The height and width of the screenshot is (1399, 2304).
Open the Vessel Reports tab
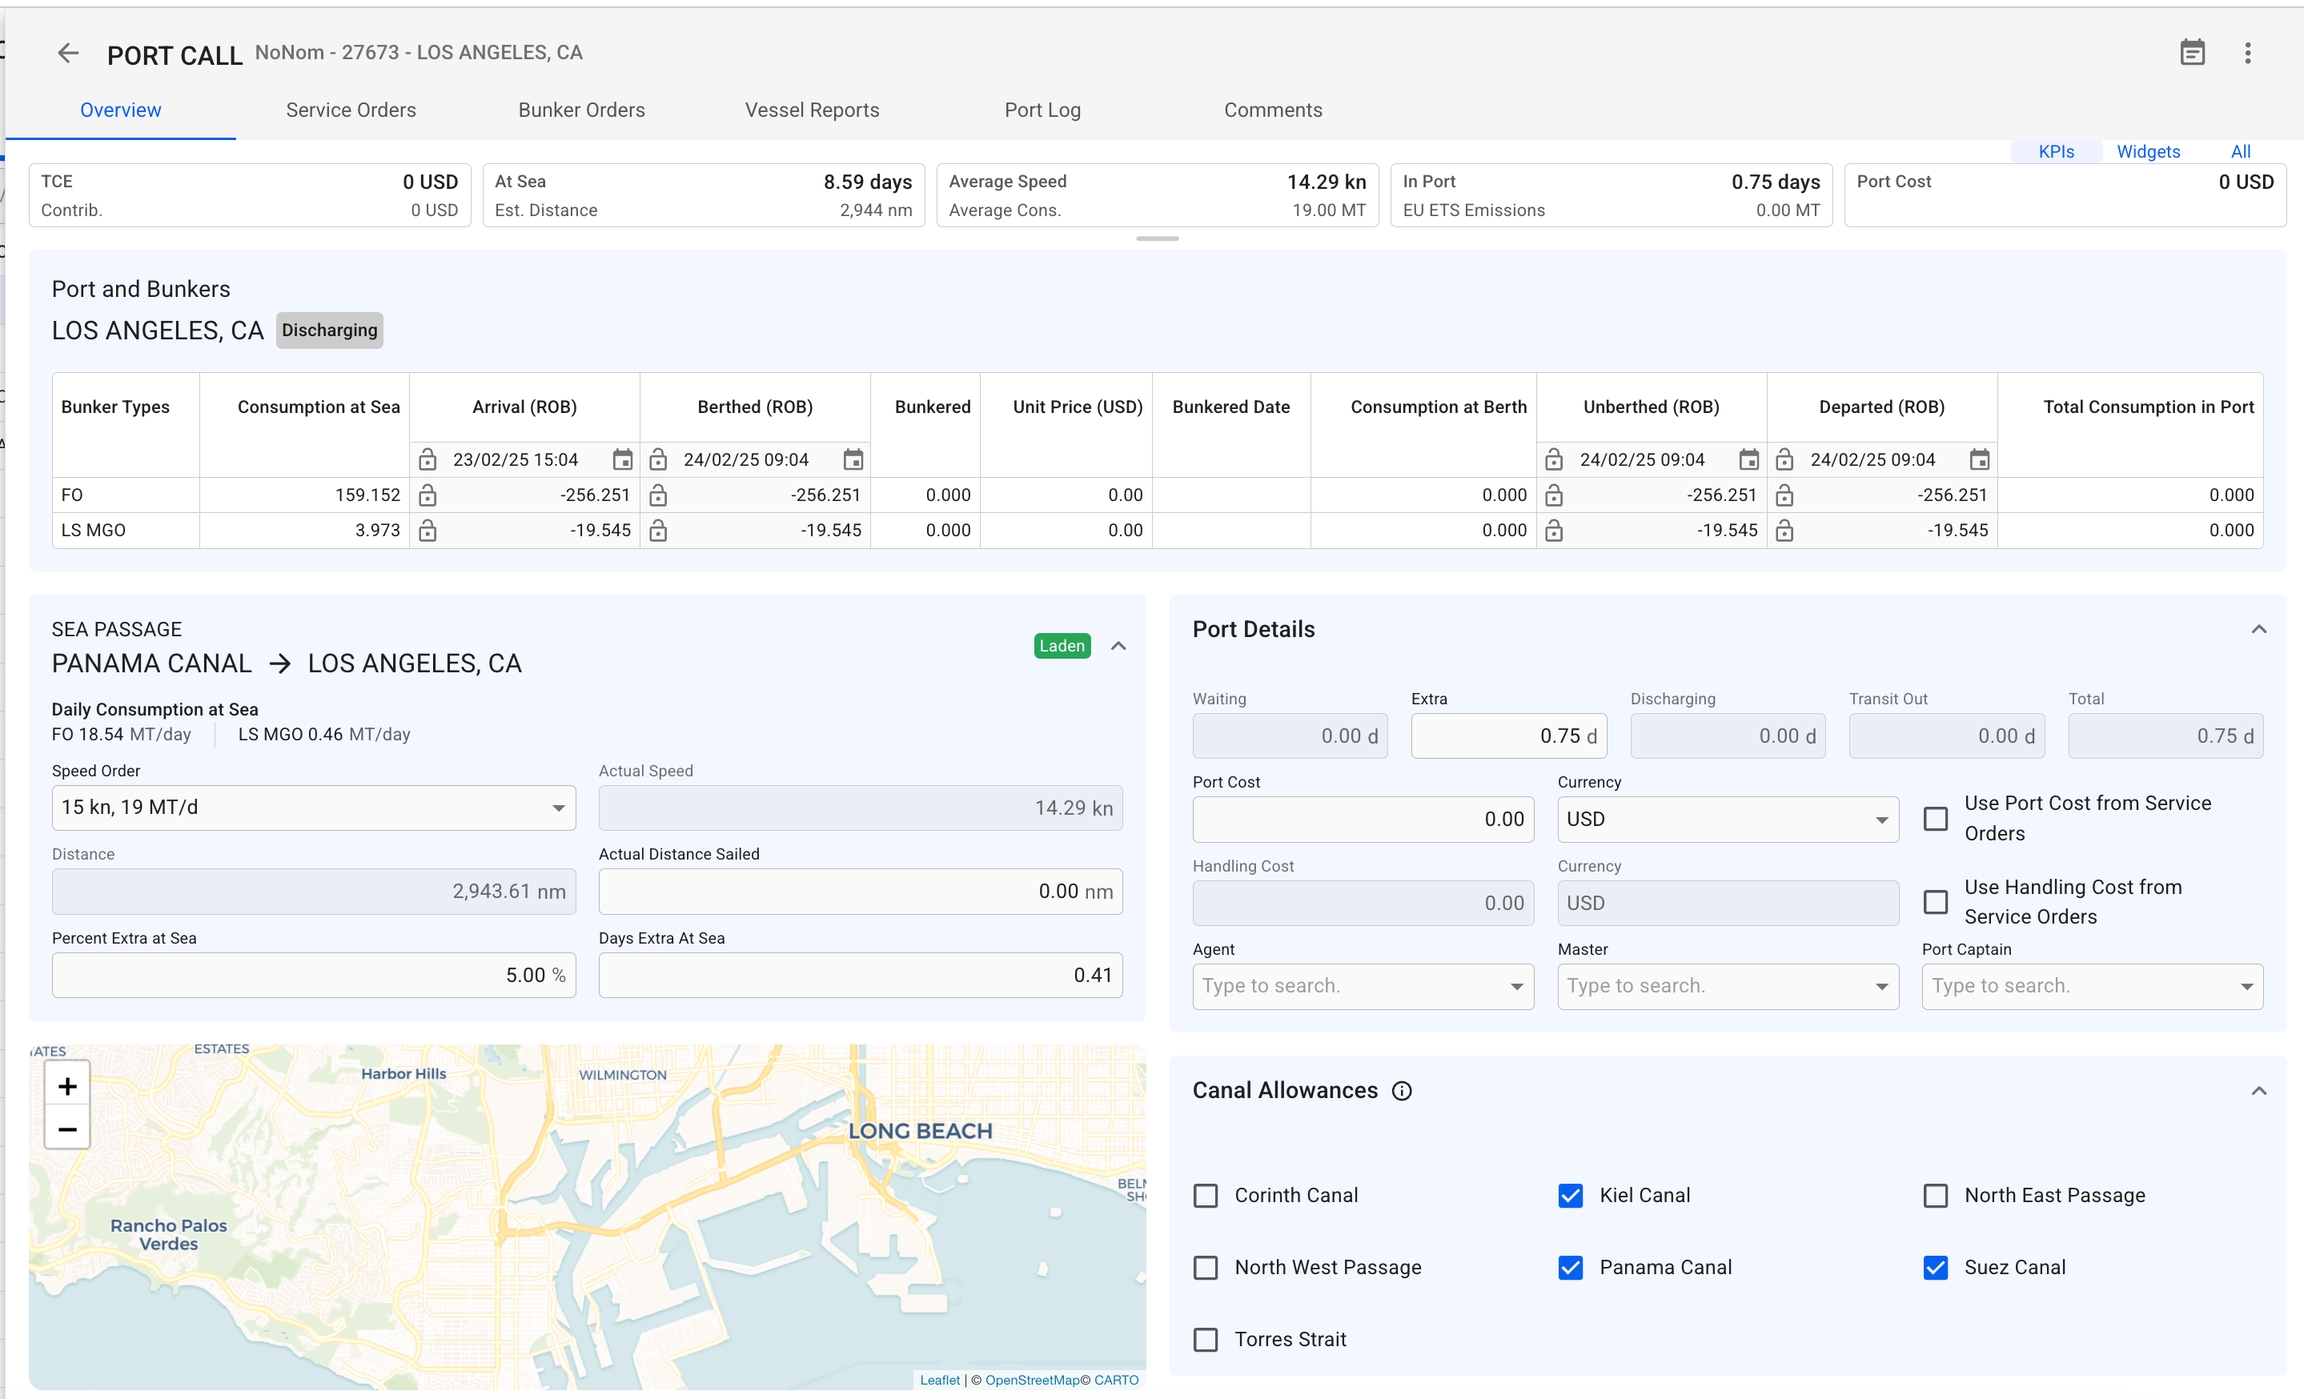[x=812, y=110]
